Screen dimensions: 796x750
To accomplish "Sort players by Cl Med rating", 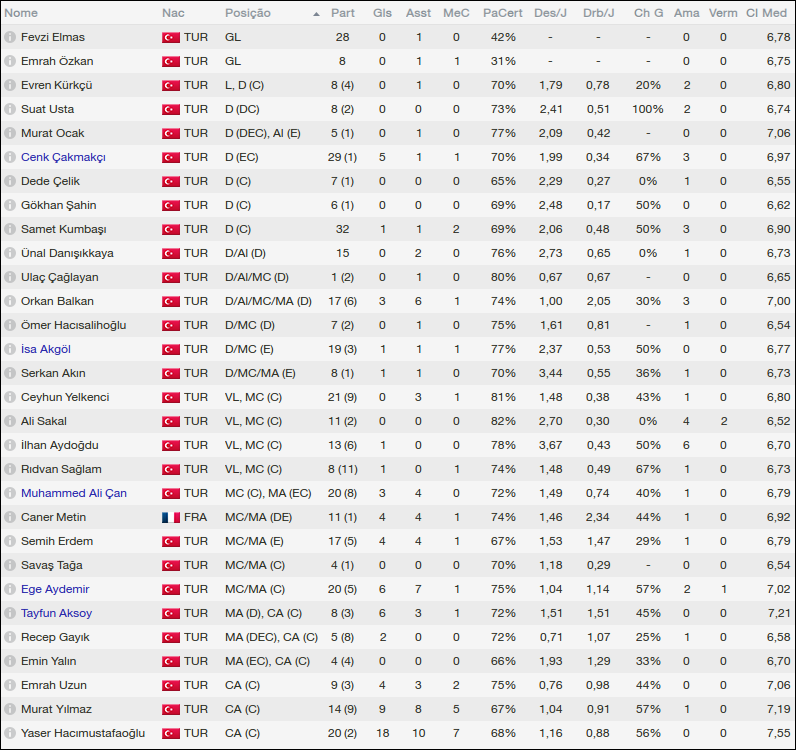I will [767, 13].
